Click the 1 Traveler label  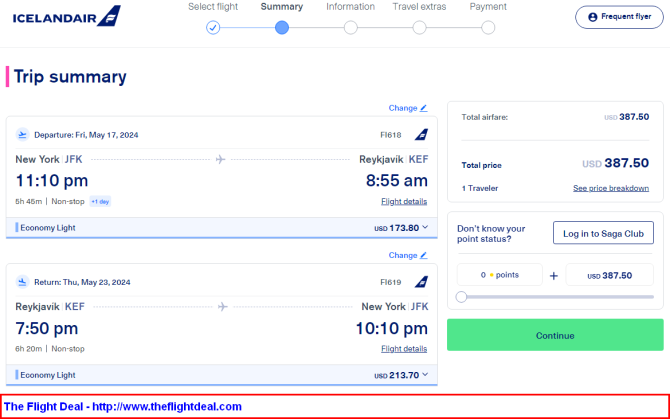coord(480,188)
